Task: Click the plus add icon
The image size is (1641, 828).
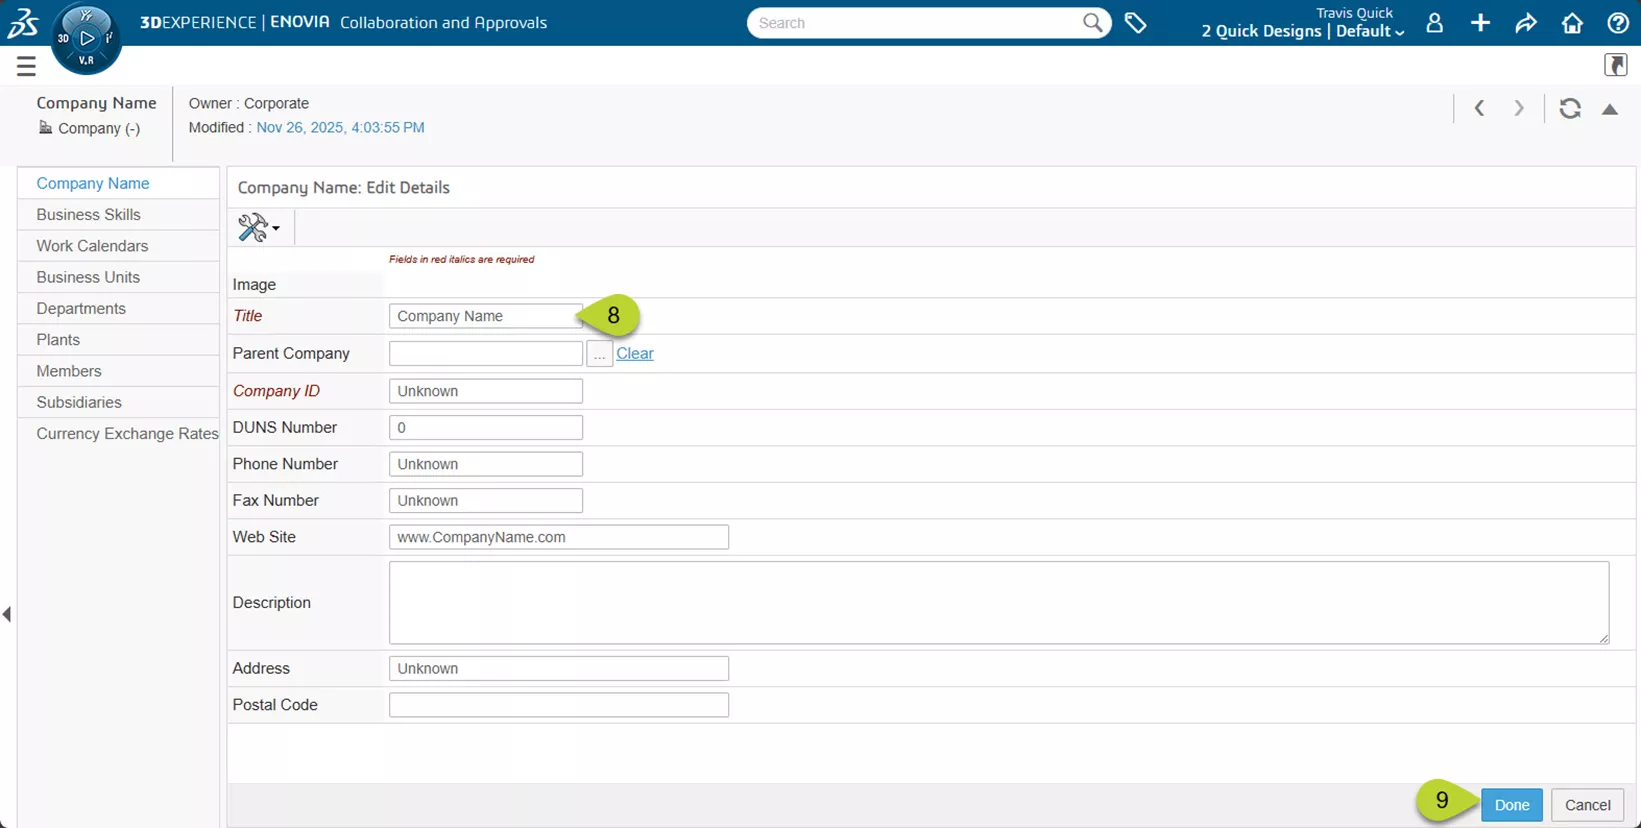Action: click(1480, 23)
